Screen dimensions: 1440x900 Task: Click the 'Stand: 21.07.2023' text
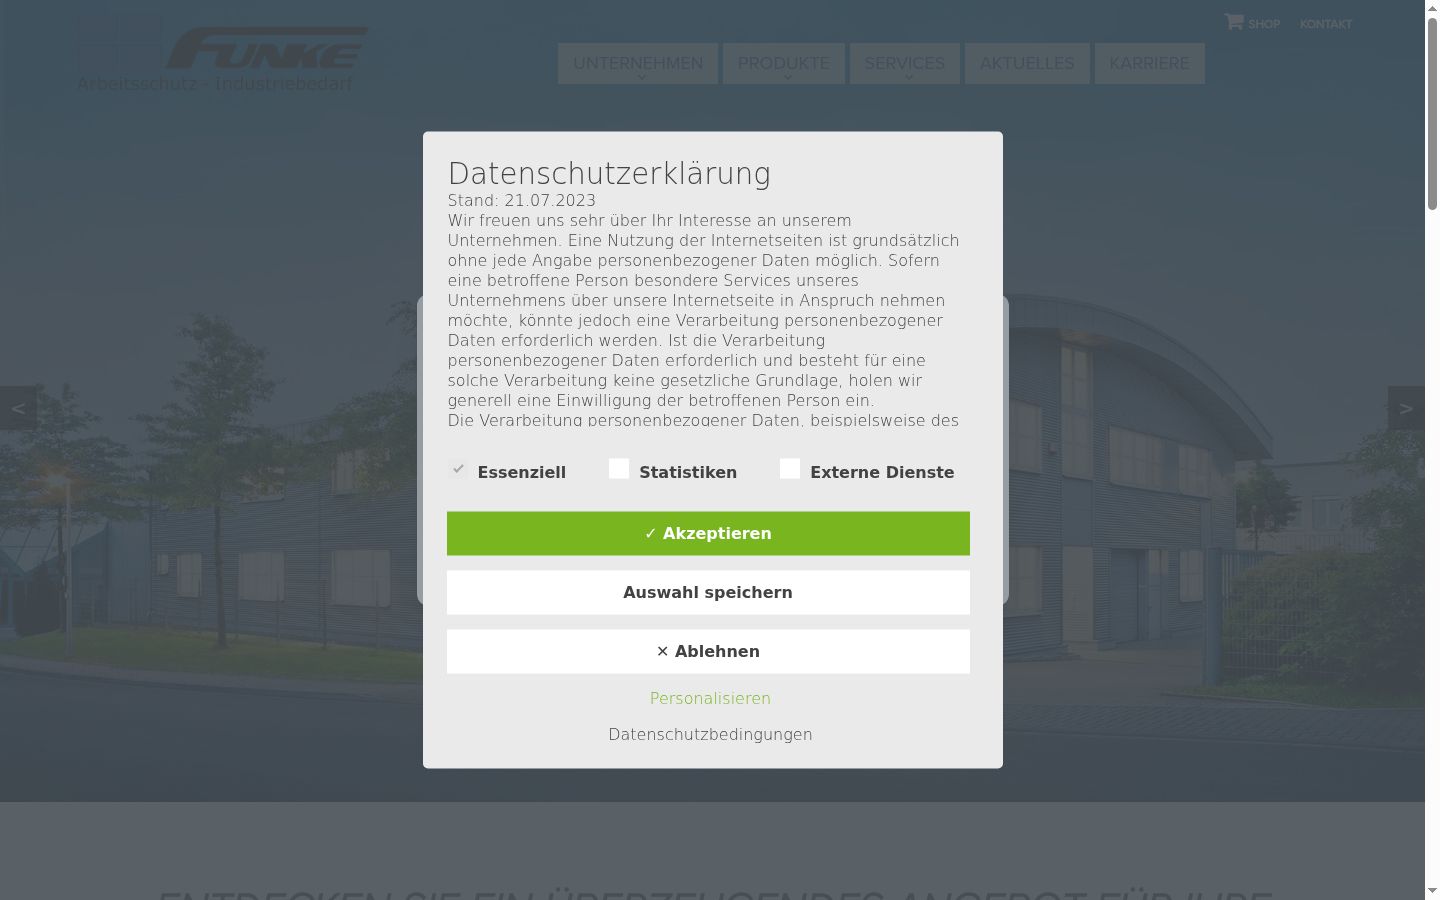[522, 201]
